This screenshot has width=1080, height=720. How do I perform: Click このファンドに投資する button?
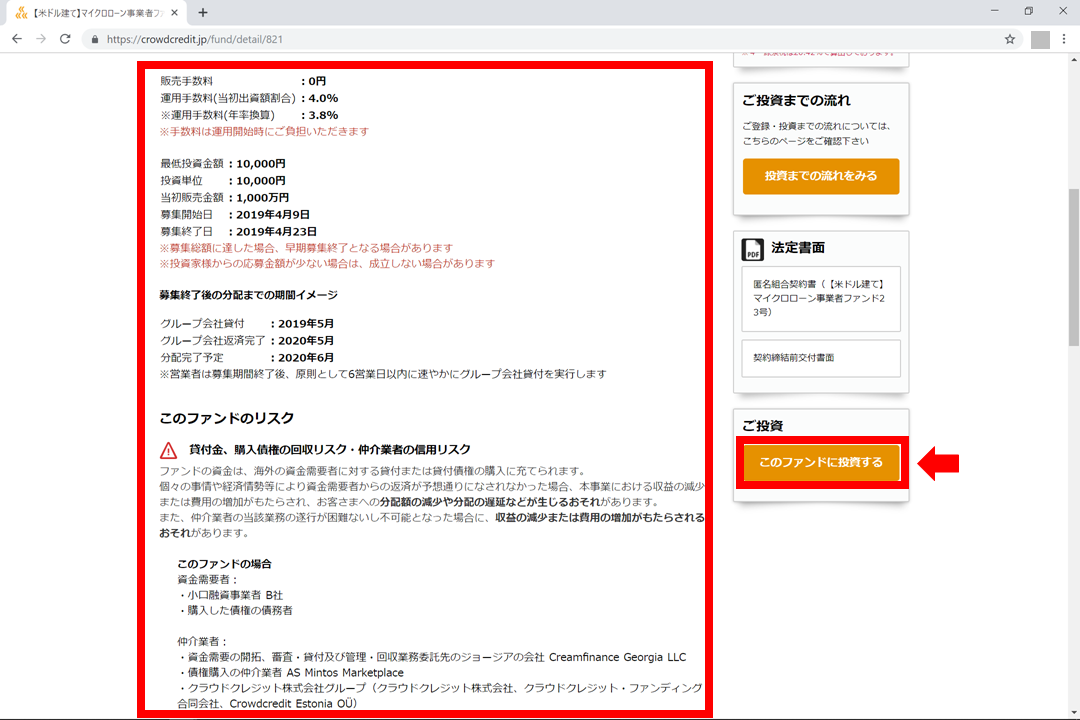click(x=821, y=462)
